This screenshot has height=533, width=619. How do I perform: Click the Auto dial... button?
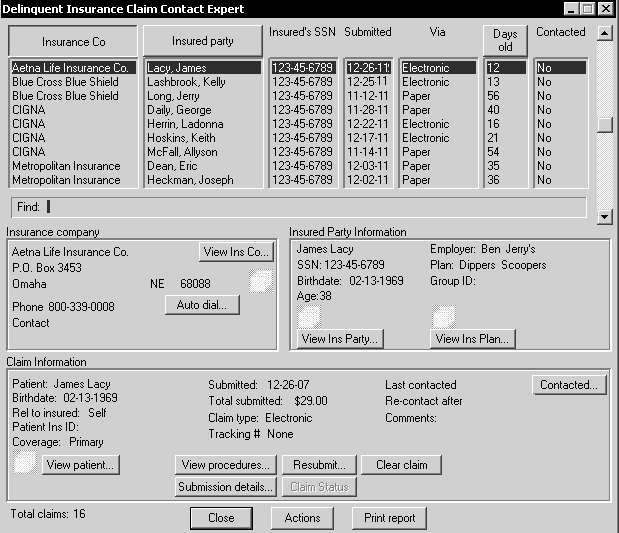pos(202,305)
